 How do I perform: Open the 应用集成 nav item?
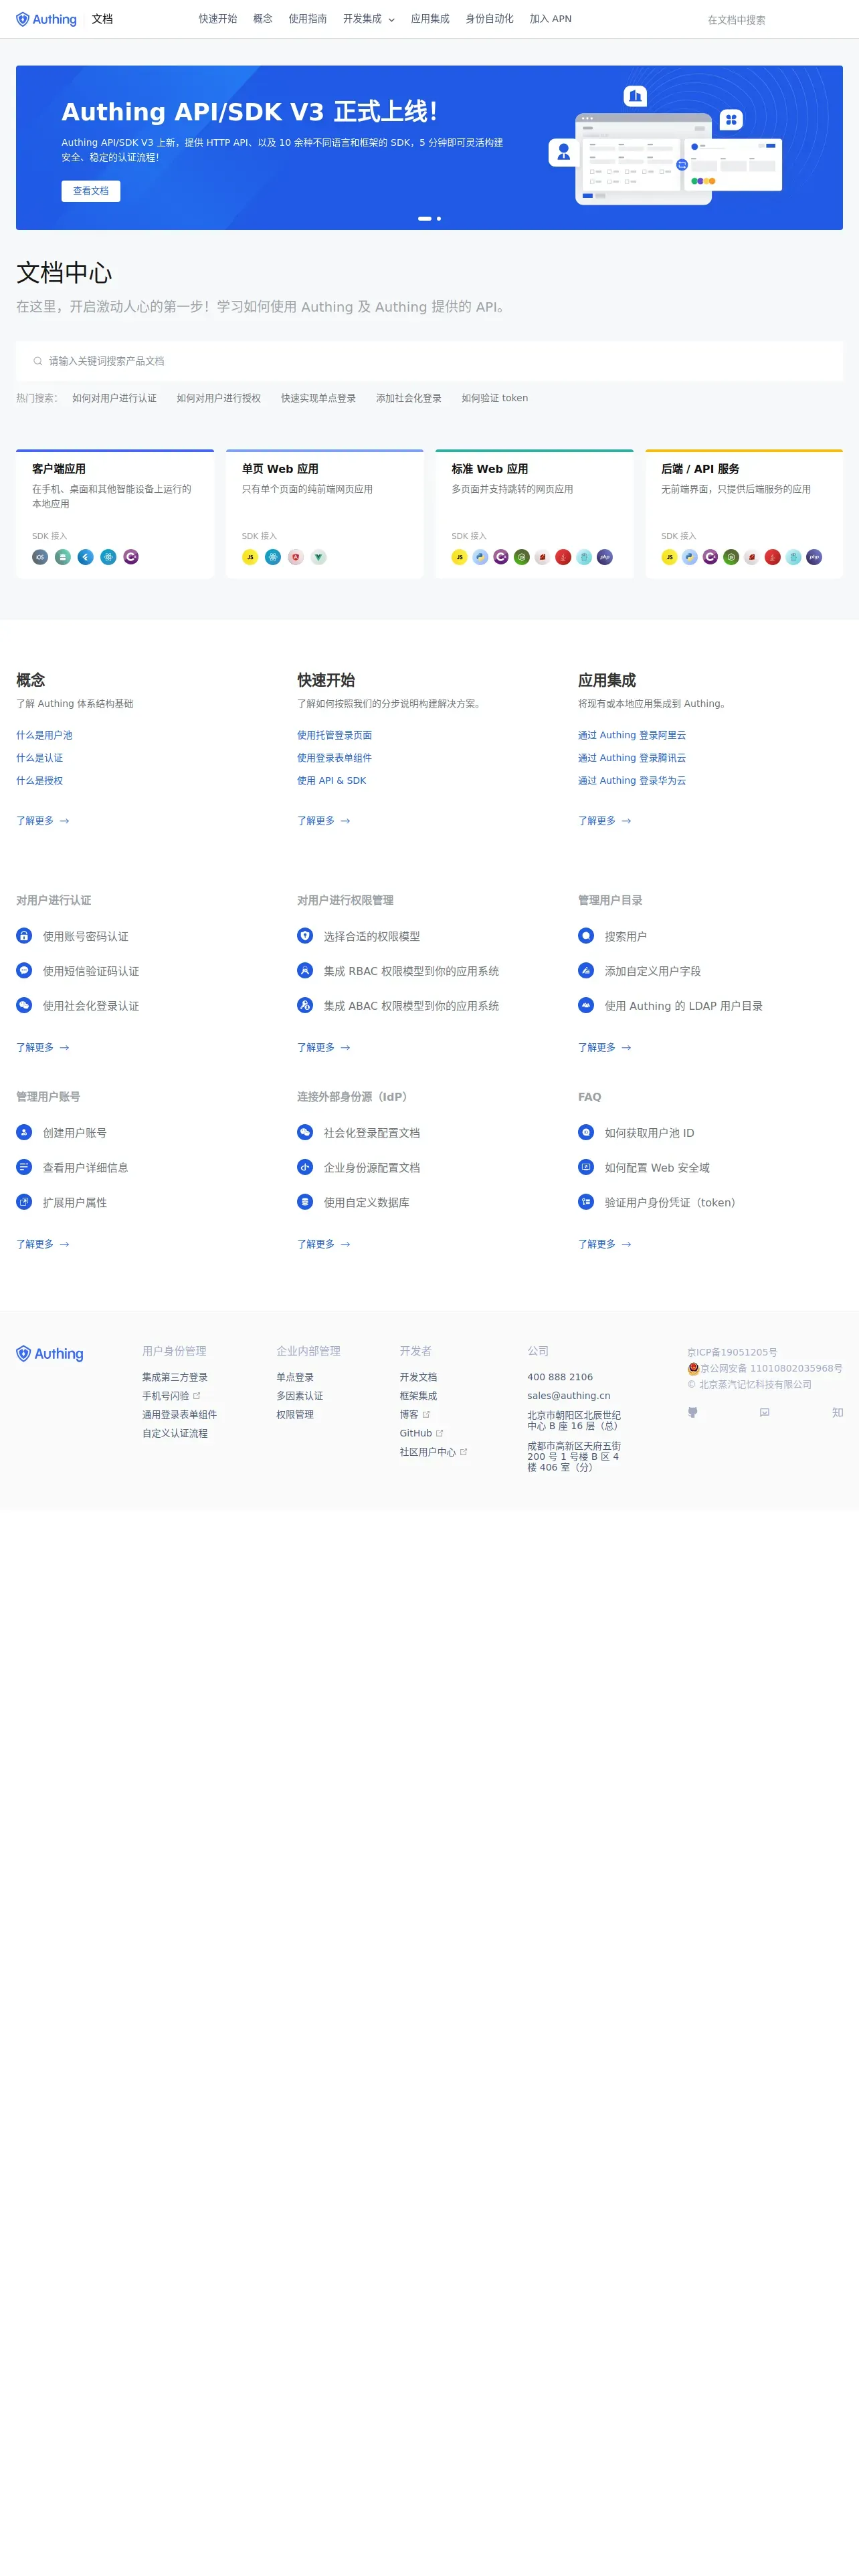[430, 19]
